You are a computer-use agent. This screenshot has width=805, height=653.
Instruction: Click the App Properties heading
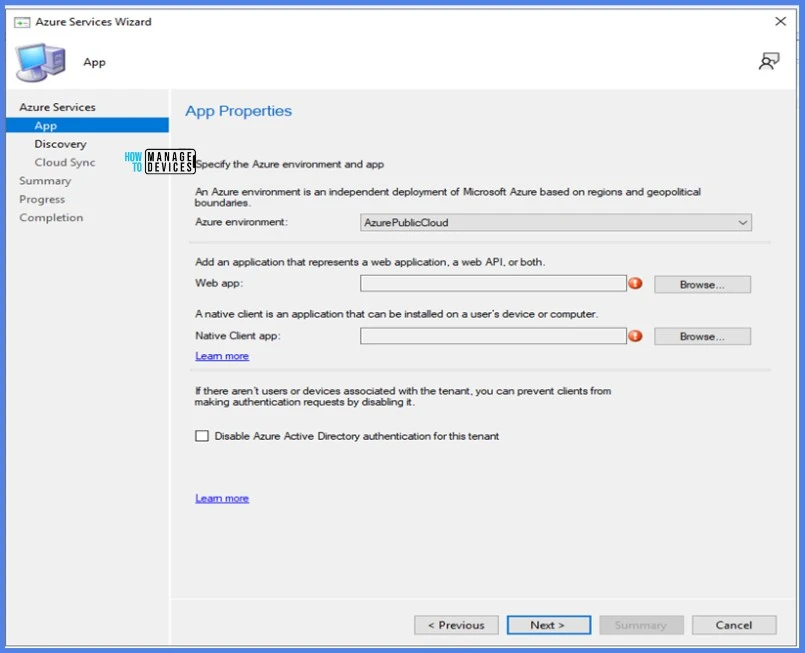[x=239, y=111]
